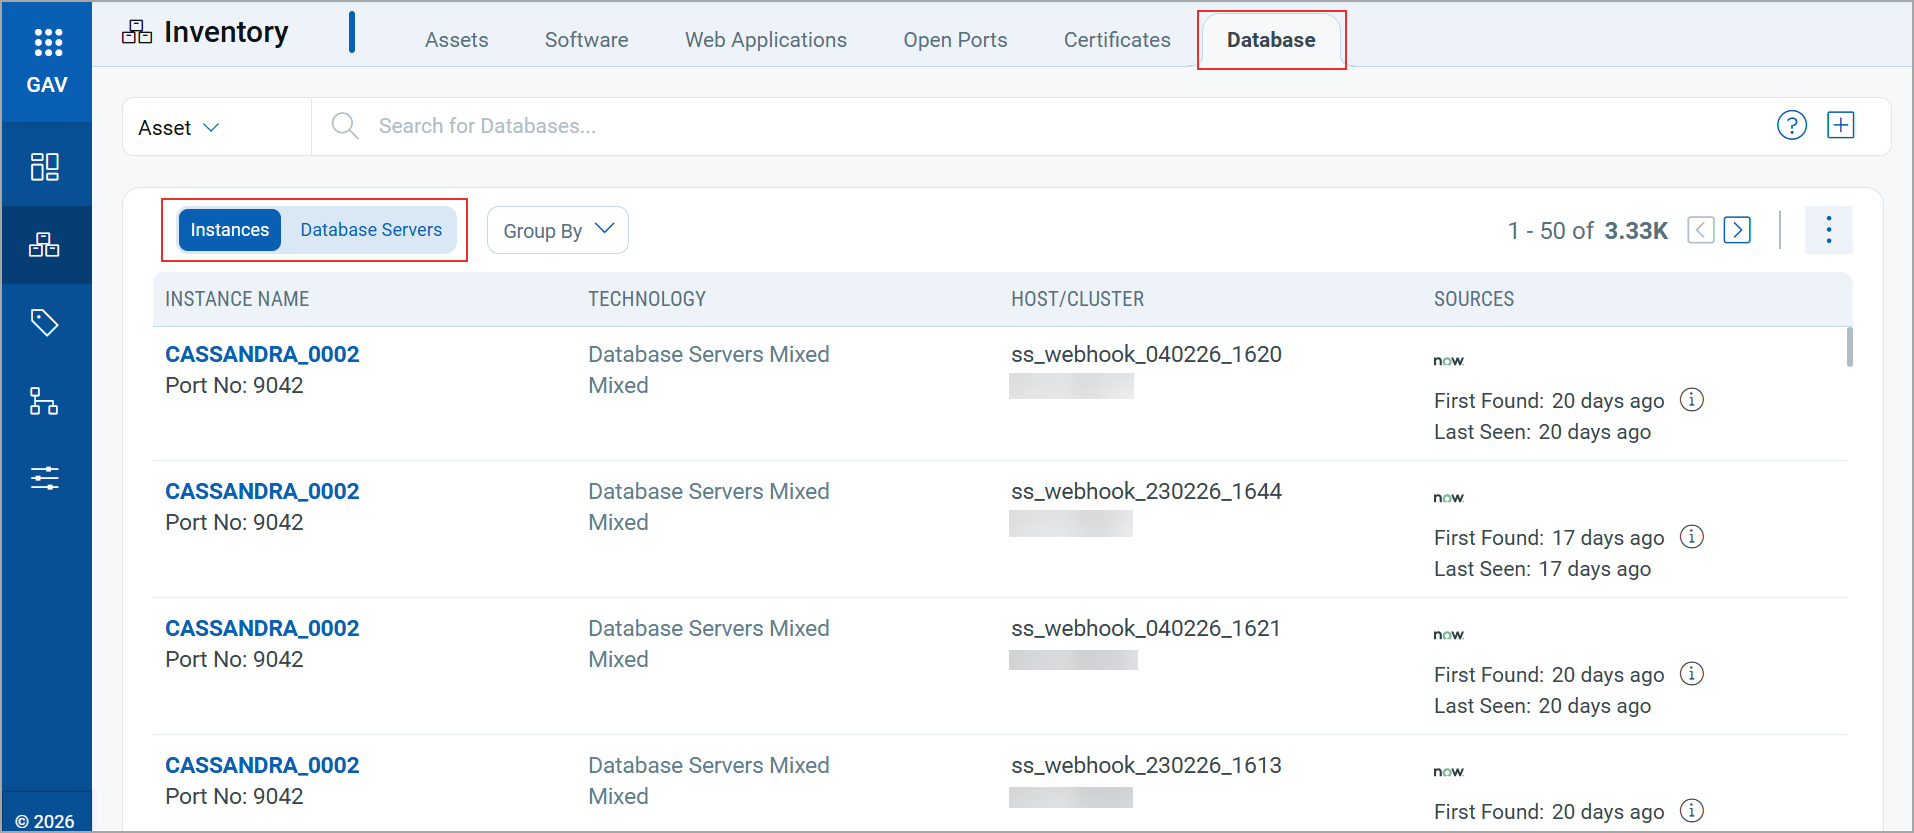The width and height of the screenshot is (1914, 833).
Task: Click the Tags icon in the sidebar
Action: click(45, 323)
